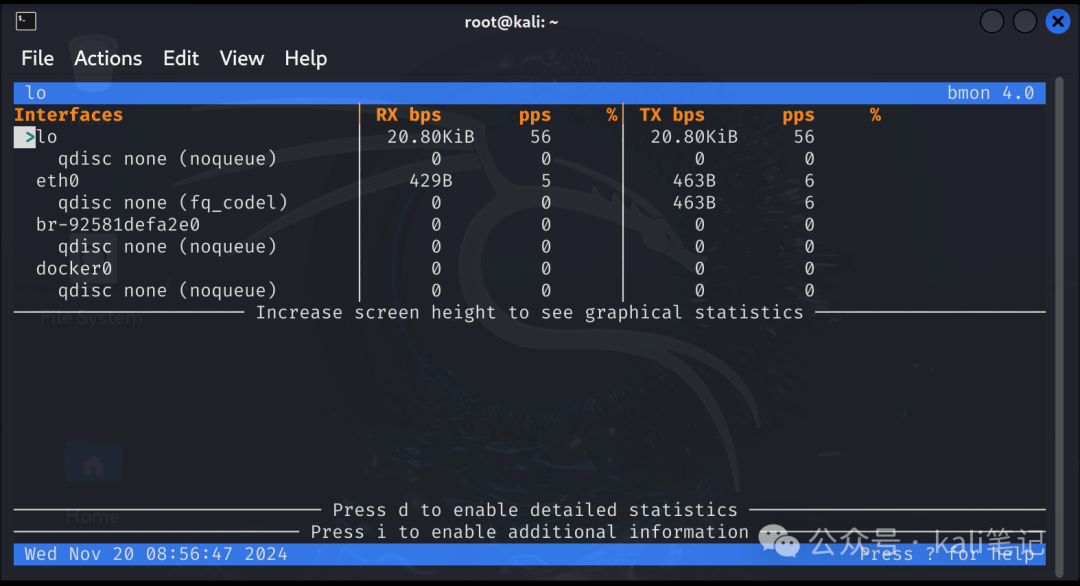Image resolution: width=1080 pixels, height=586 pixels.
Task: Click qdisc none (fq_codel) row
Action: [x=530, y=202]
